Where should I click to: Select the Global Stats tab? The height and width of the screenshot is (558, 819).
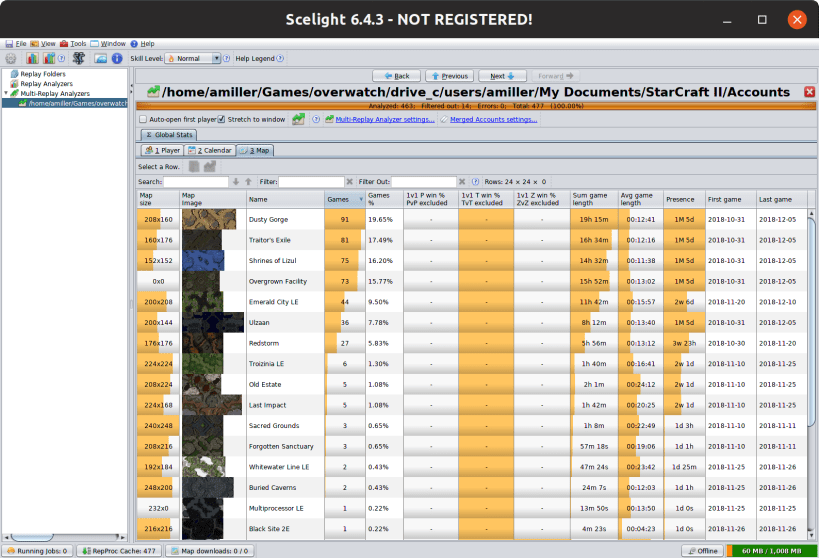(x=169, y=135)
